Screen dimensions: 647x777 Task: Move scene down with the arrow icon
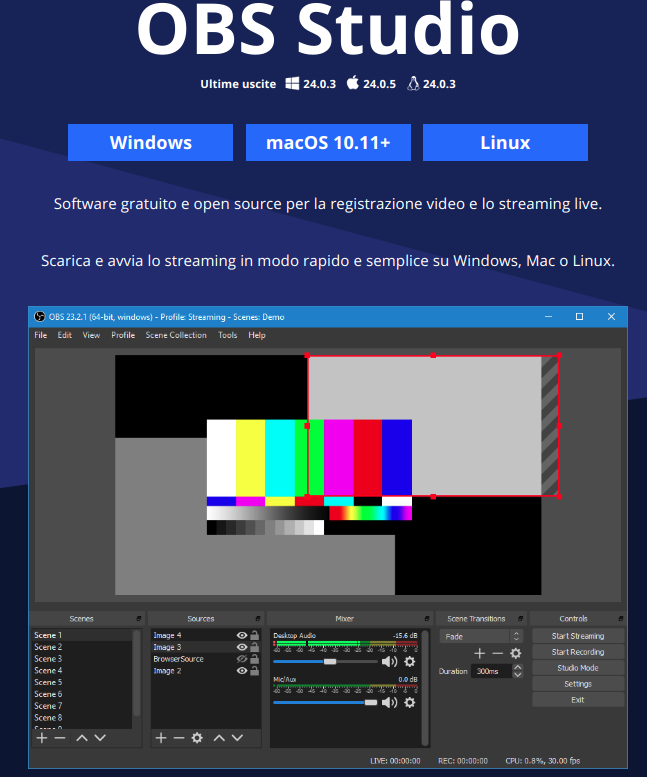point(101,737)
